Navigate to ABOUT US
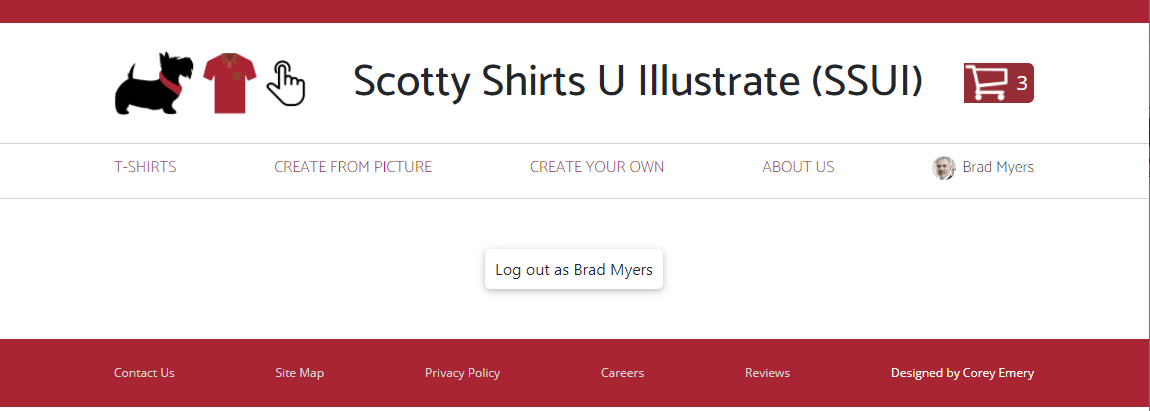Viewport: 1150px width, 411px height. click(798, 167)
